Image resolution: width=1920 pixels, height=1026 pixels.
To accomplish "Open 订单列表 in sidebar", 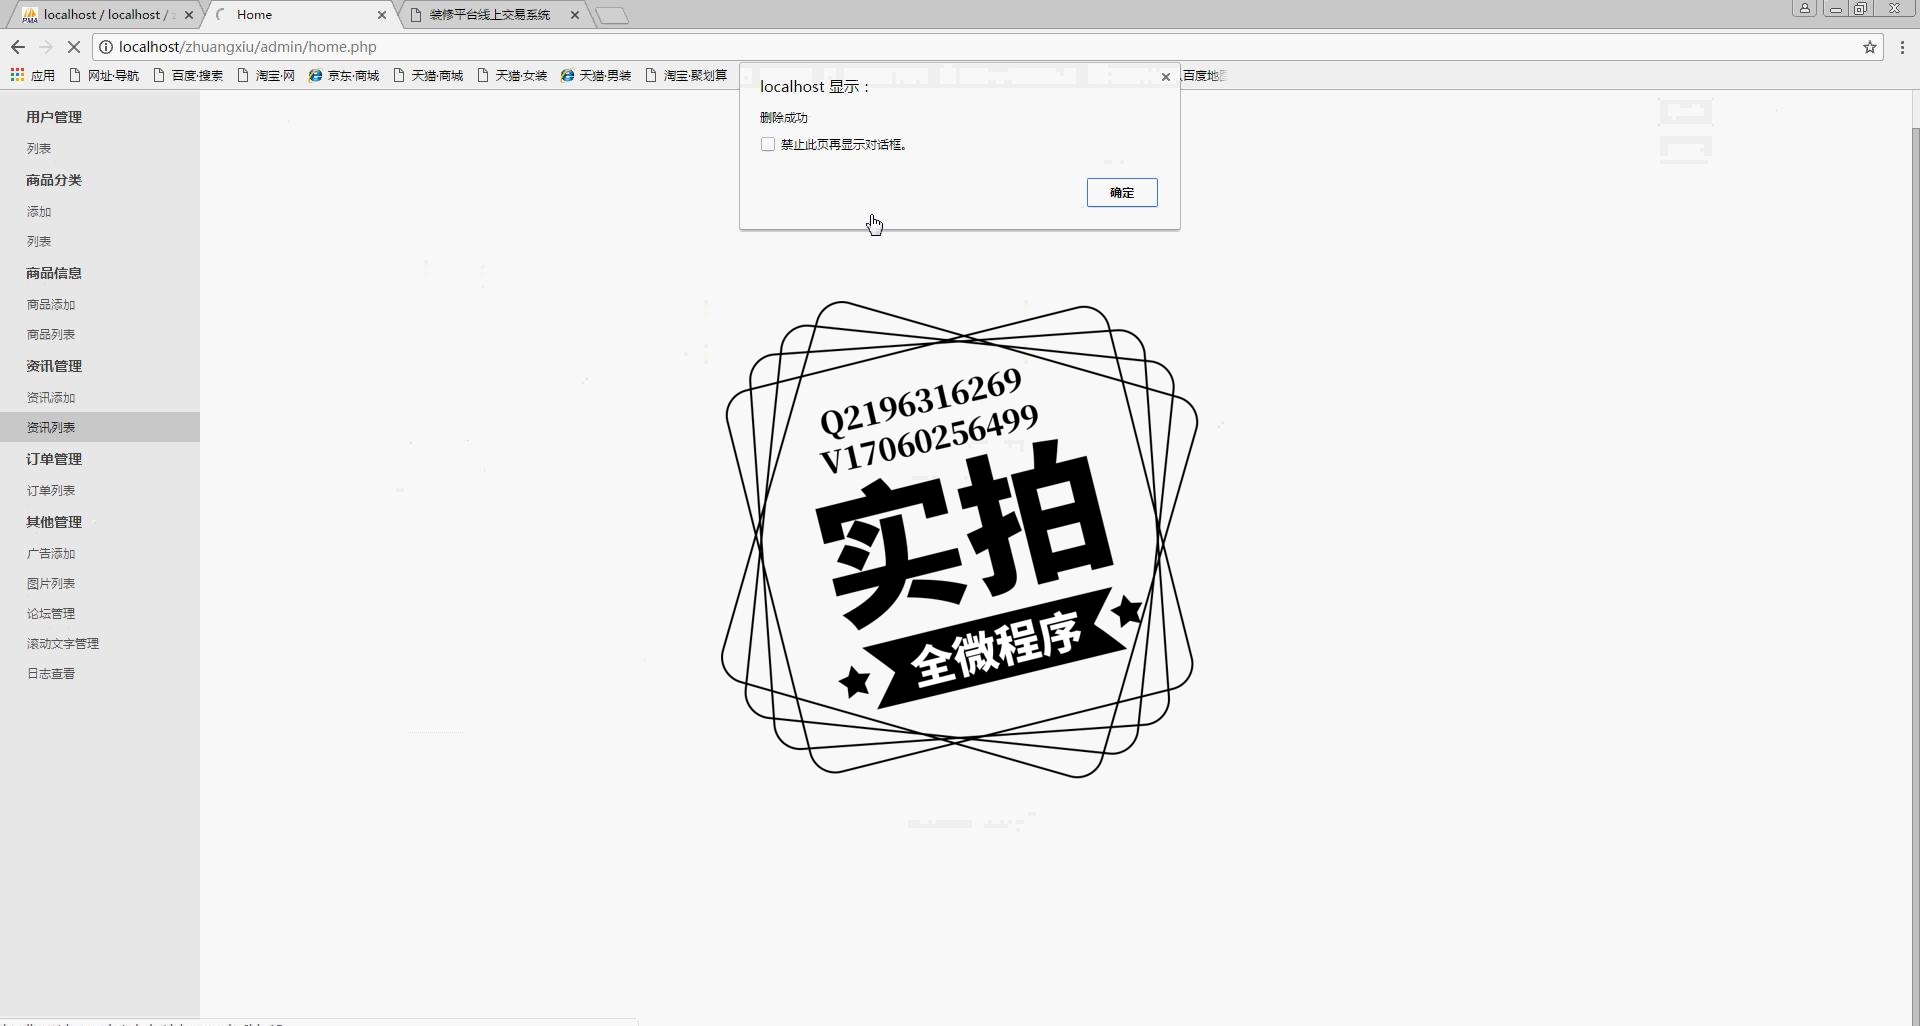I will (x=51, y=490).
